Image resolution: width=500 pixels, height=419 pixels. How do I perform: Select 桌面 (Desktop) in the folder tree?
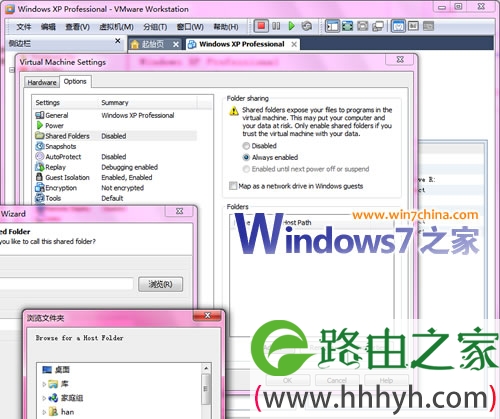tap(56, 370)
